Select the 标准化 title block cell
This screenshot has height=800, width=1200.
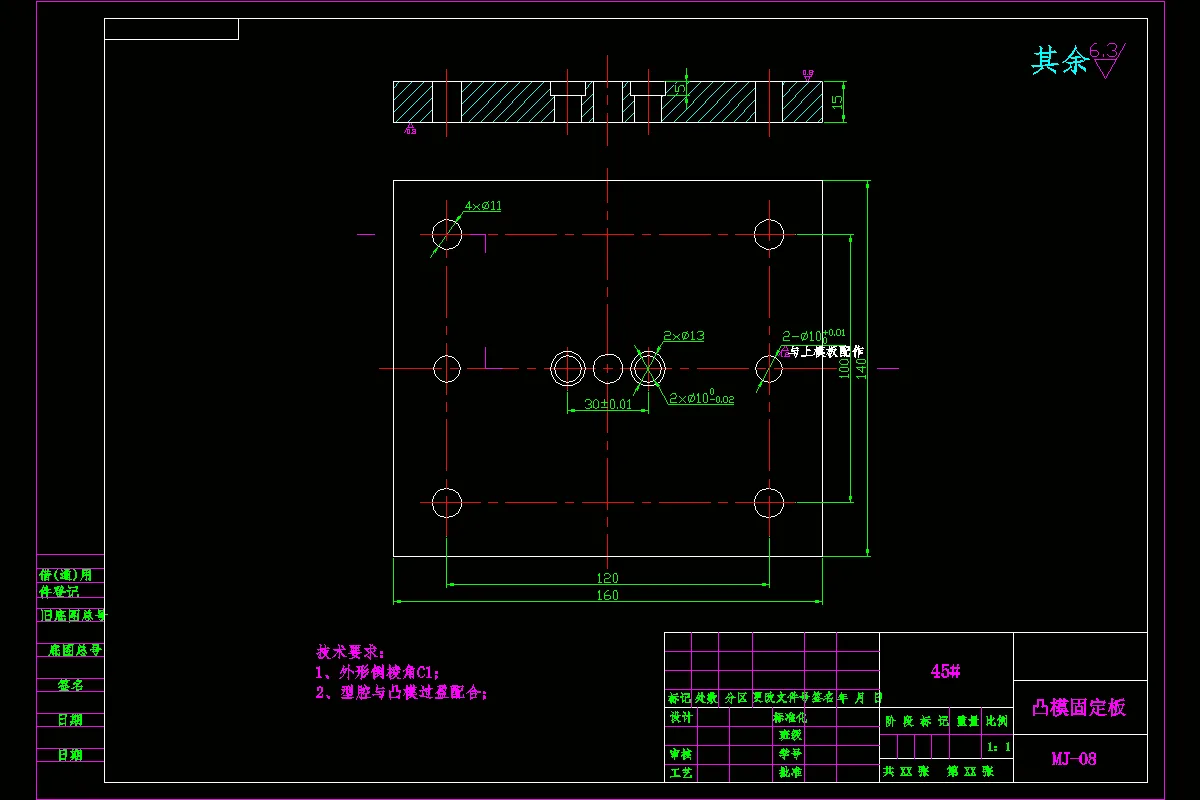tap(790, 717)
